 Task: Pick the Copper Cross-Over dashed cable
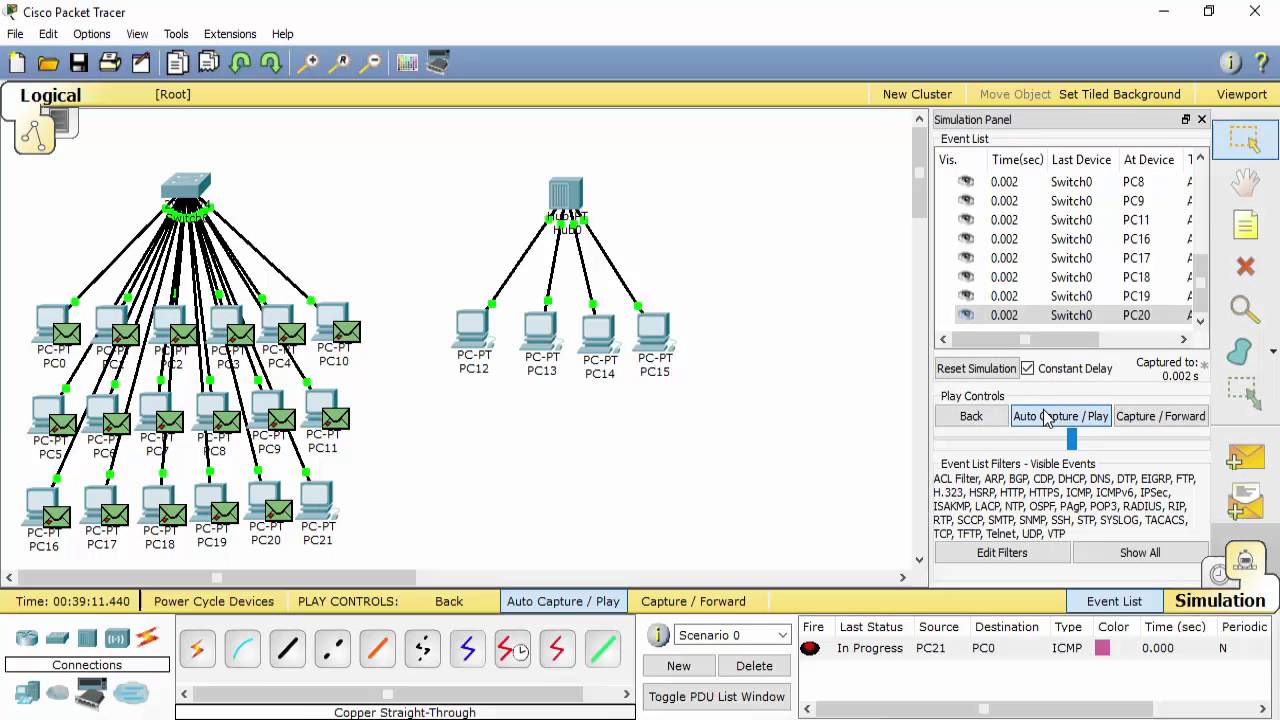point(332,650)
